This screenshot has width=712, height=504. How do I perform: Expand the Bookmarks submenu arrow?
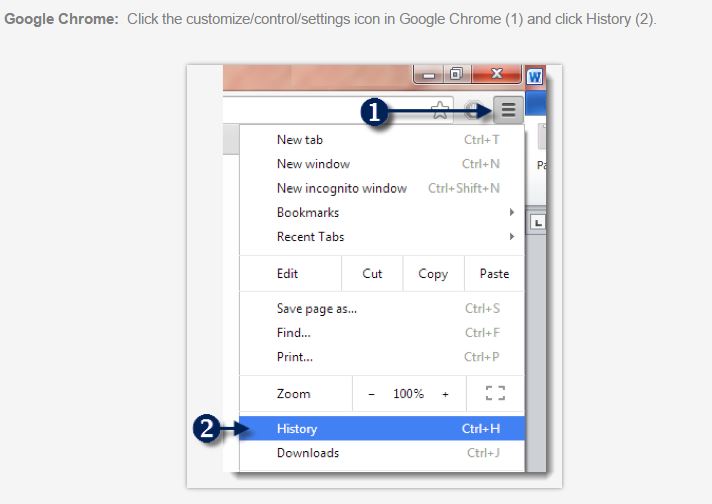[x=512, y=212]
